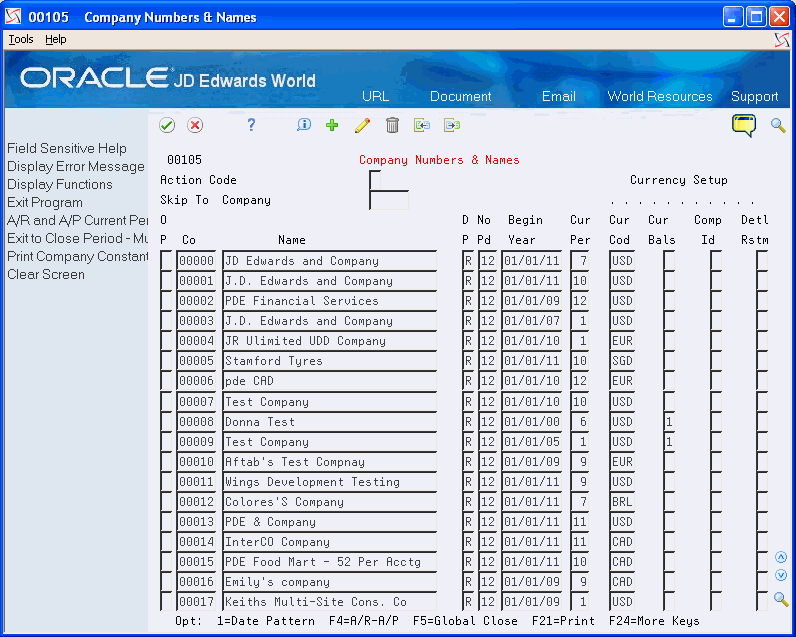
Task: Click 1=Date Pattern option text
Action: click(x=266, y=621)
